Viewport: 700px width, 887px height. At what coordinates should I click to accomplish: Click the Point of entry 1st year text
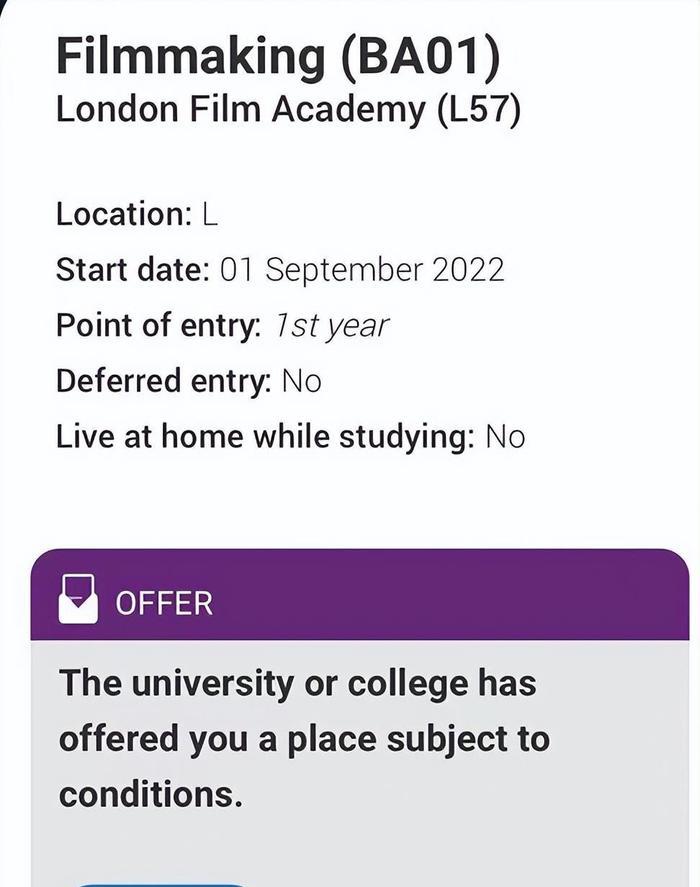(x=331, y=326)
